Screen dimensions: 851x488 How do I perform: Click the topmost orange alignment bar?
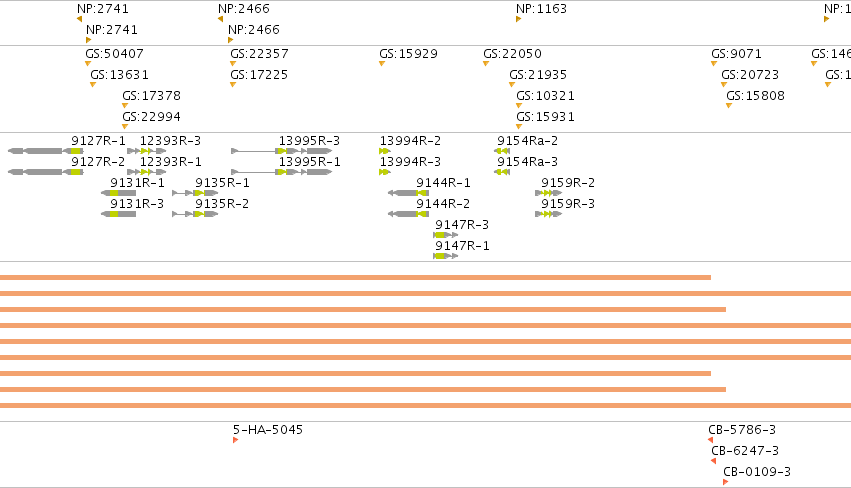[x=355, y=277]
